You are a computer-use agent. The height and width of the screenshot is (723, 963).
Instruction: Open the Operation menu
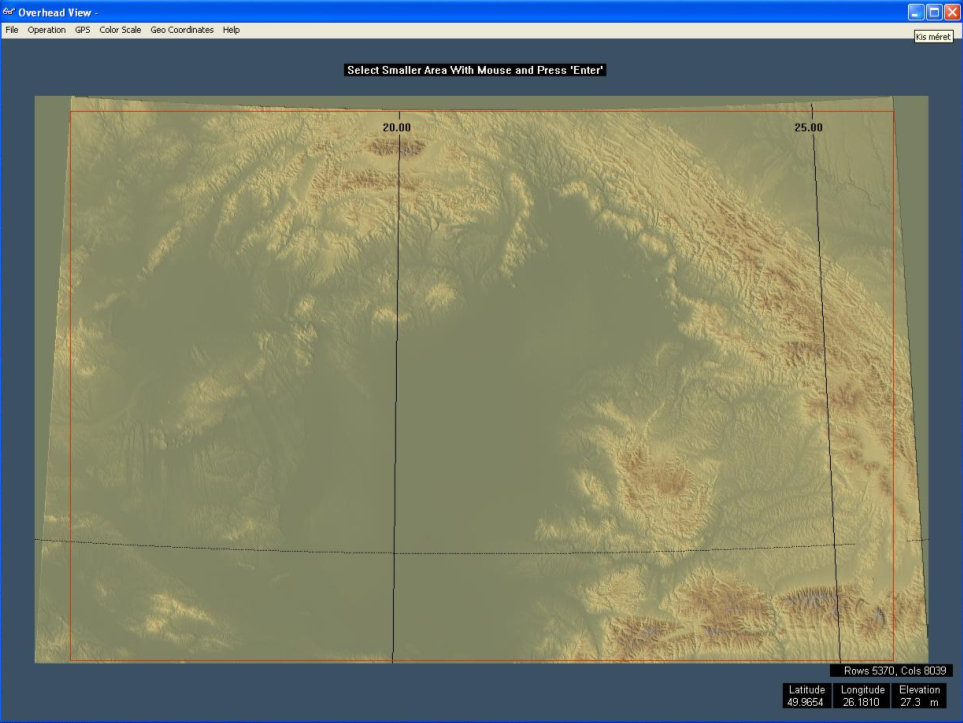[x=46, y=30]
